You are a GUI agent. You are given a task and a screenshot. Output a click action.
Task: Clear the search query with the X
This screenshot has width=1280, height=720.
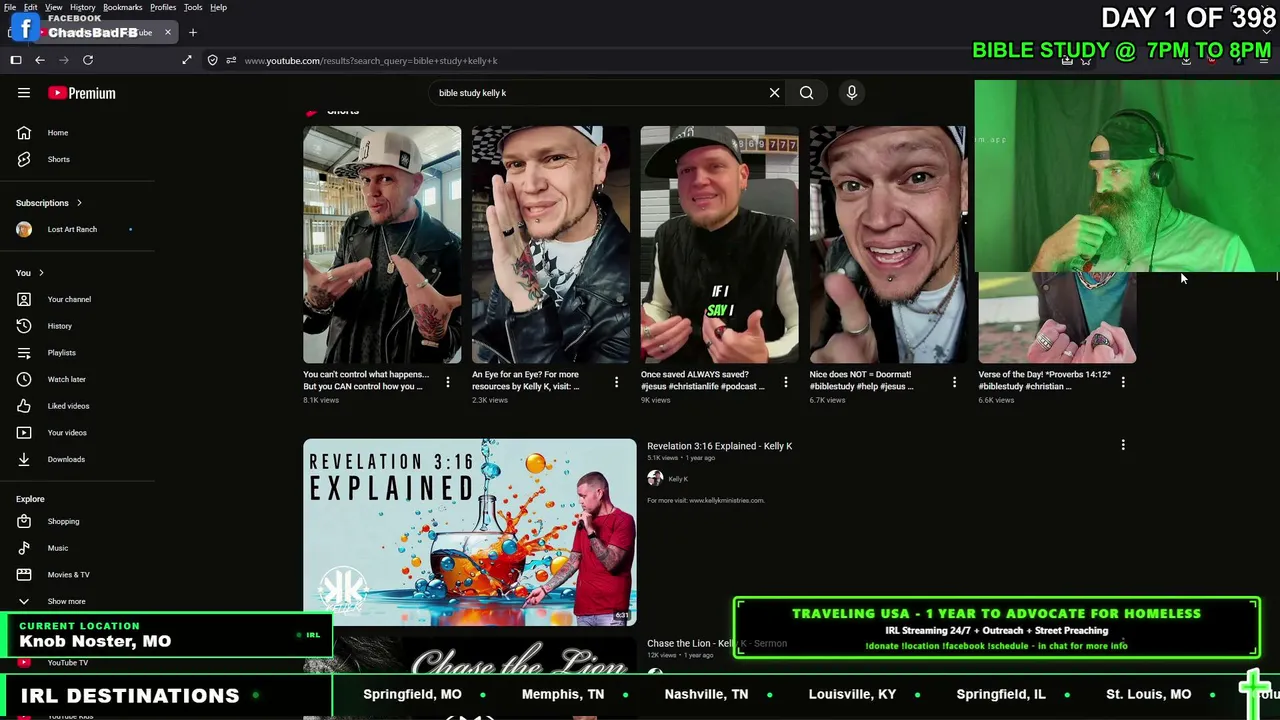pos(774,93)
